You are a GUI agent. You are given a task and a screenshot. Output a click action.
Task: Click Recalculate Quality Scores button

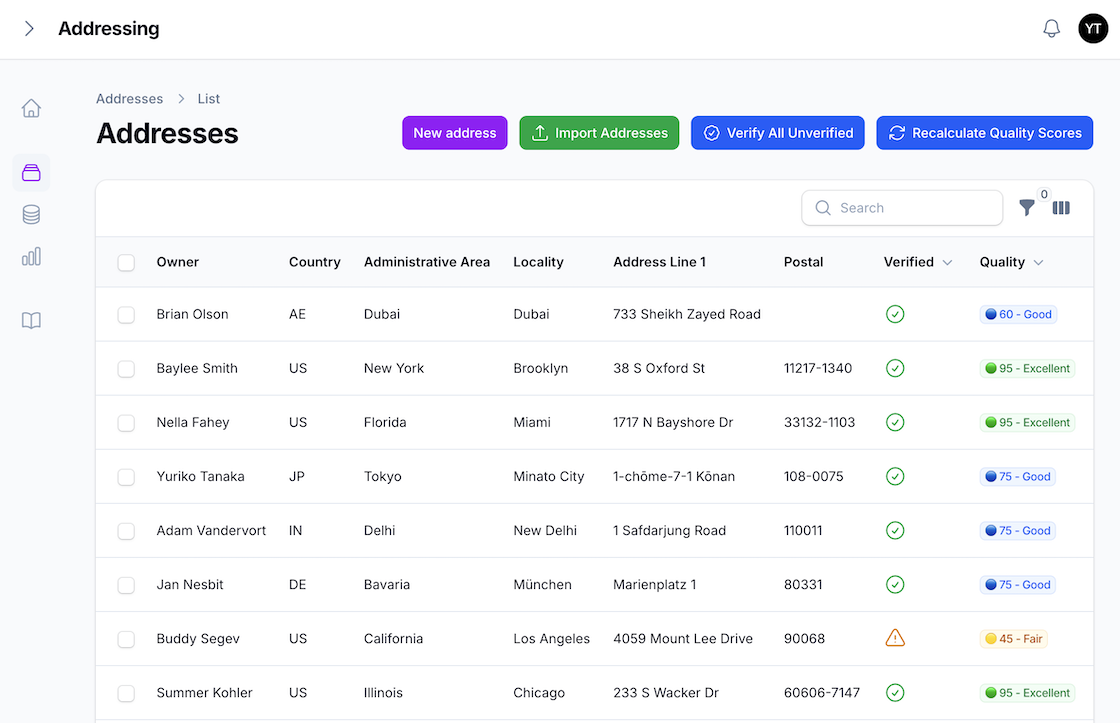984,133
